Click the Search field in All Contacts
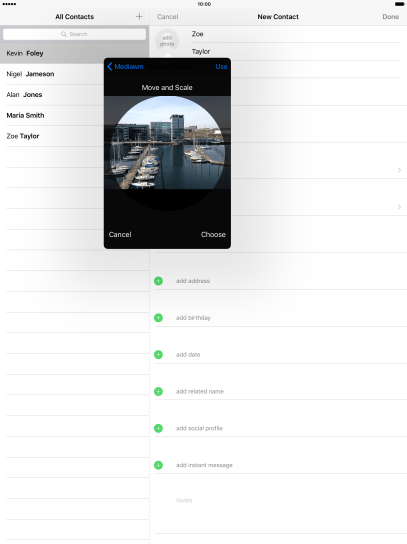The image size is (407, 544). click(75, 34)
